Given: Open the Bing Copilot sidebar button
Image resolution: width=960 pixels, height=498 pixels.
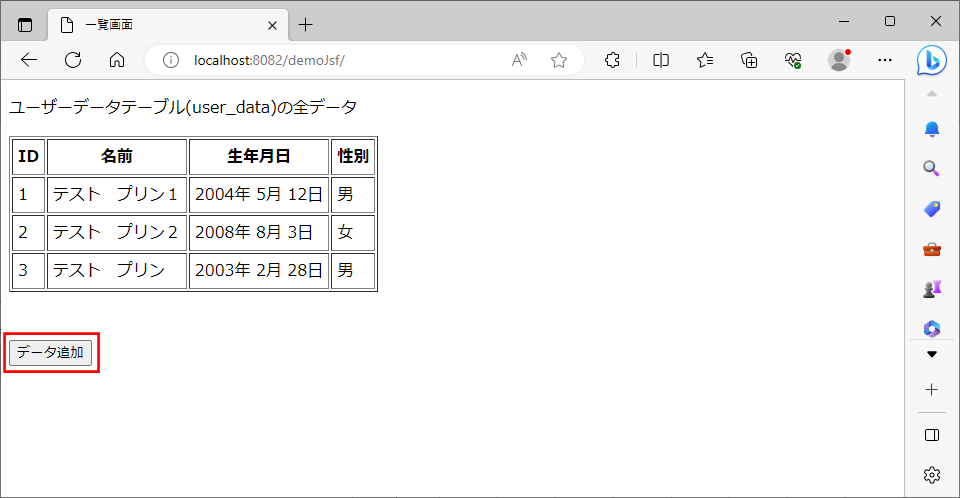Looking at the screenshot, I should click(932, 60).
